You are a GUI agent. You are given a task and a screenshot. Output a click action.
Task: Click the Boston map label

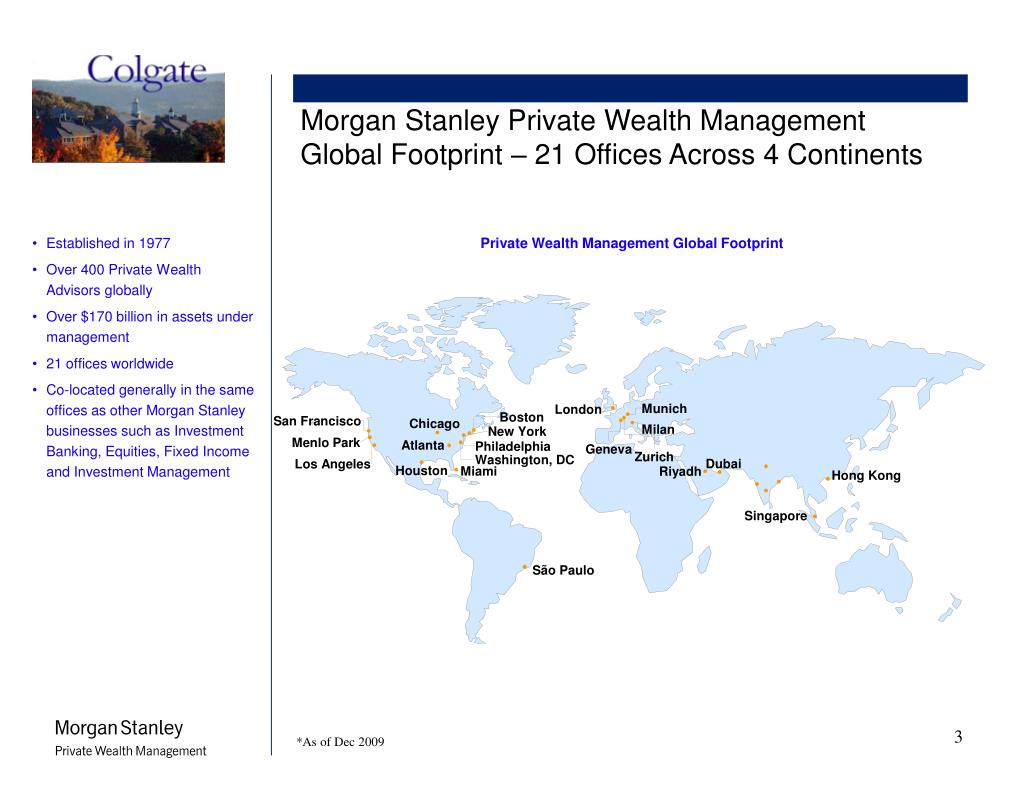pos(521,417)
